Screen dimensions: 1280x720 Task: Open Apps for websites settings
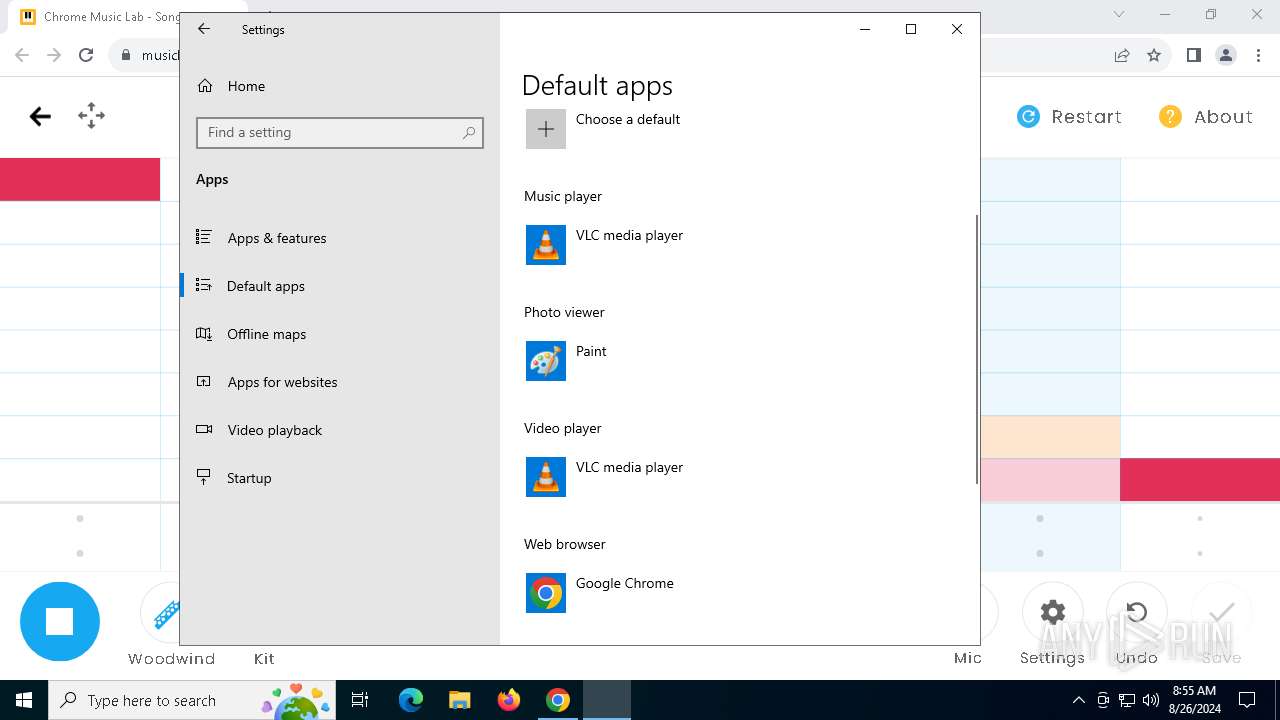pyautogui.click(x=340, y=382)
